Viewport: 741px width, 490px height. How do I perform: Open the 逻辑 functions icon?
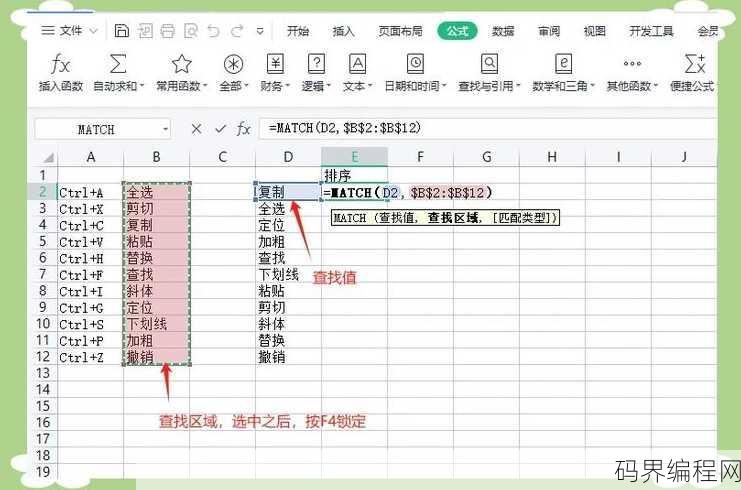click(316, 63)
